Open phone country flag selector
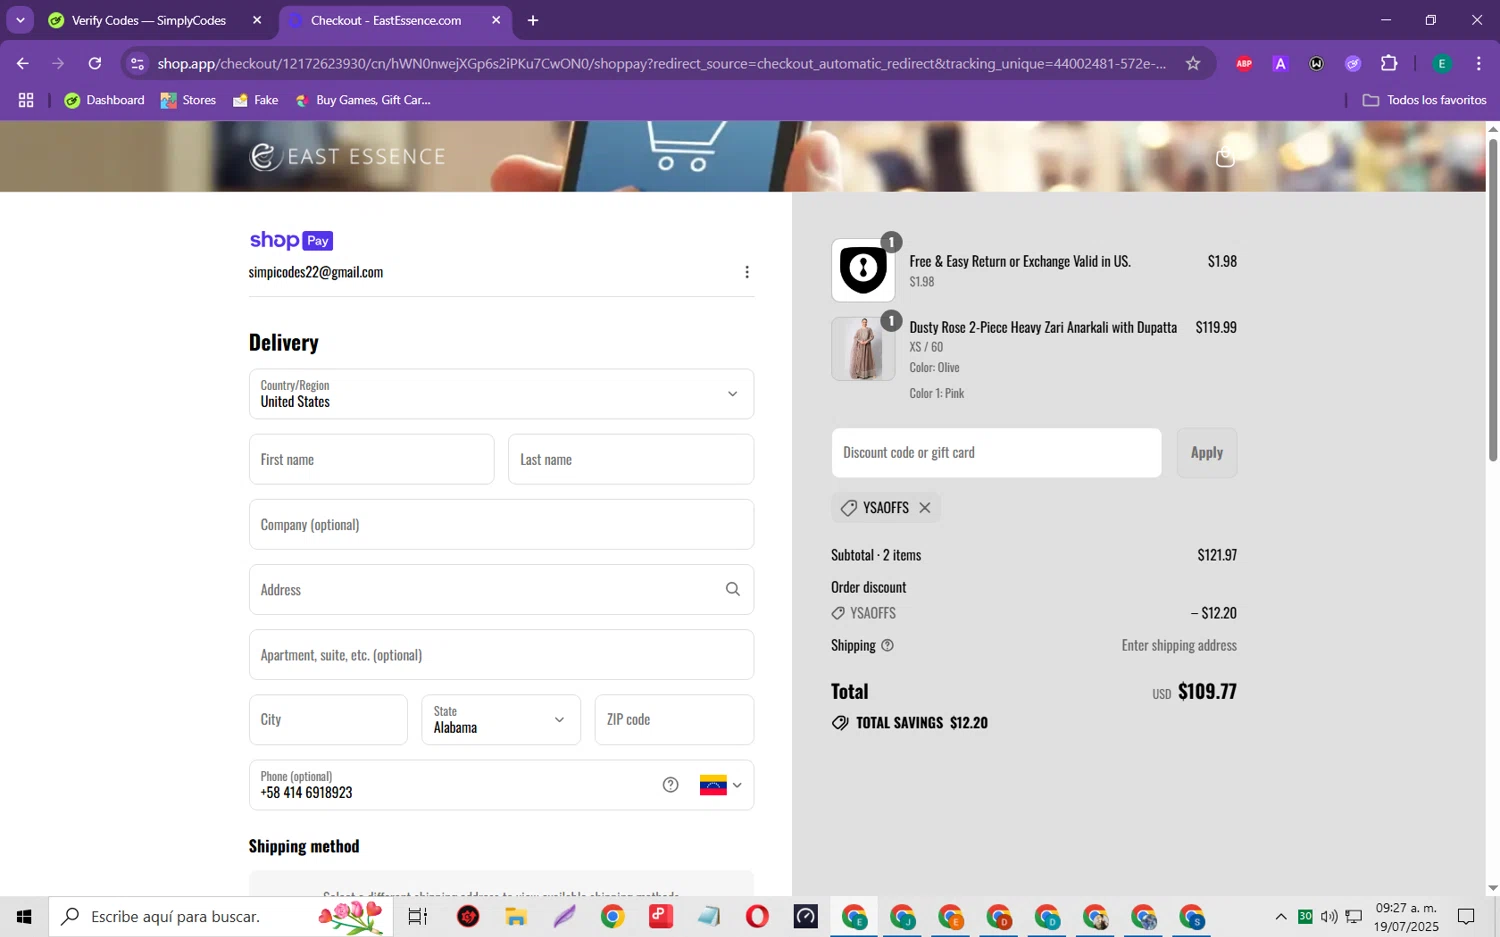The height and width of the screenshot is (937, 1500). click(x=721, y=785)
